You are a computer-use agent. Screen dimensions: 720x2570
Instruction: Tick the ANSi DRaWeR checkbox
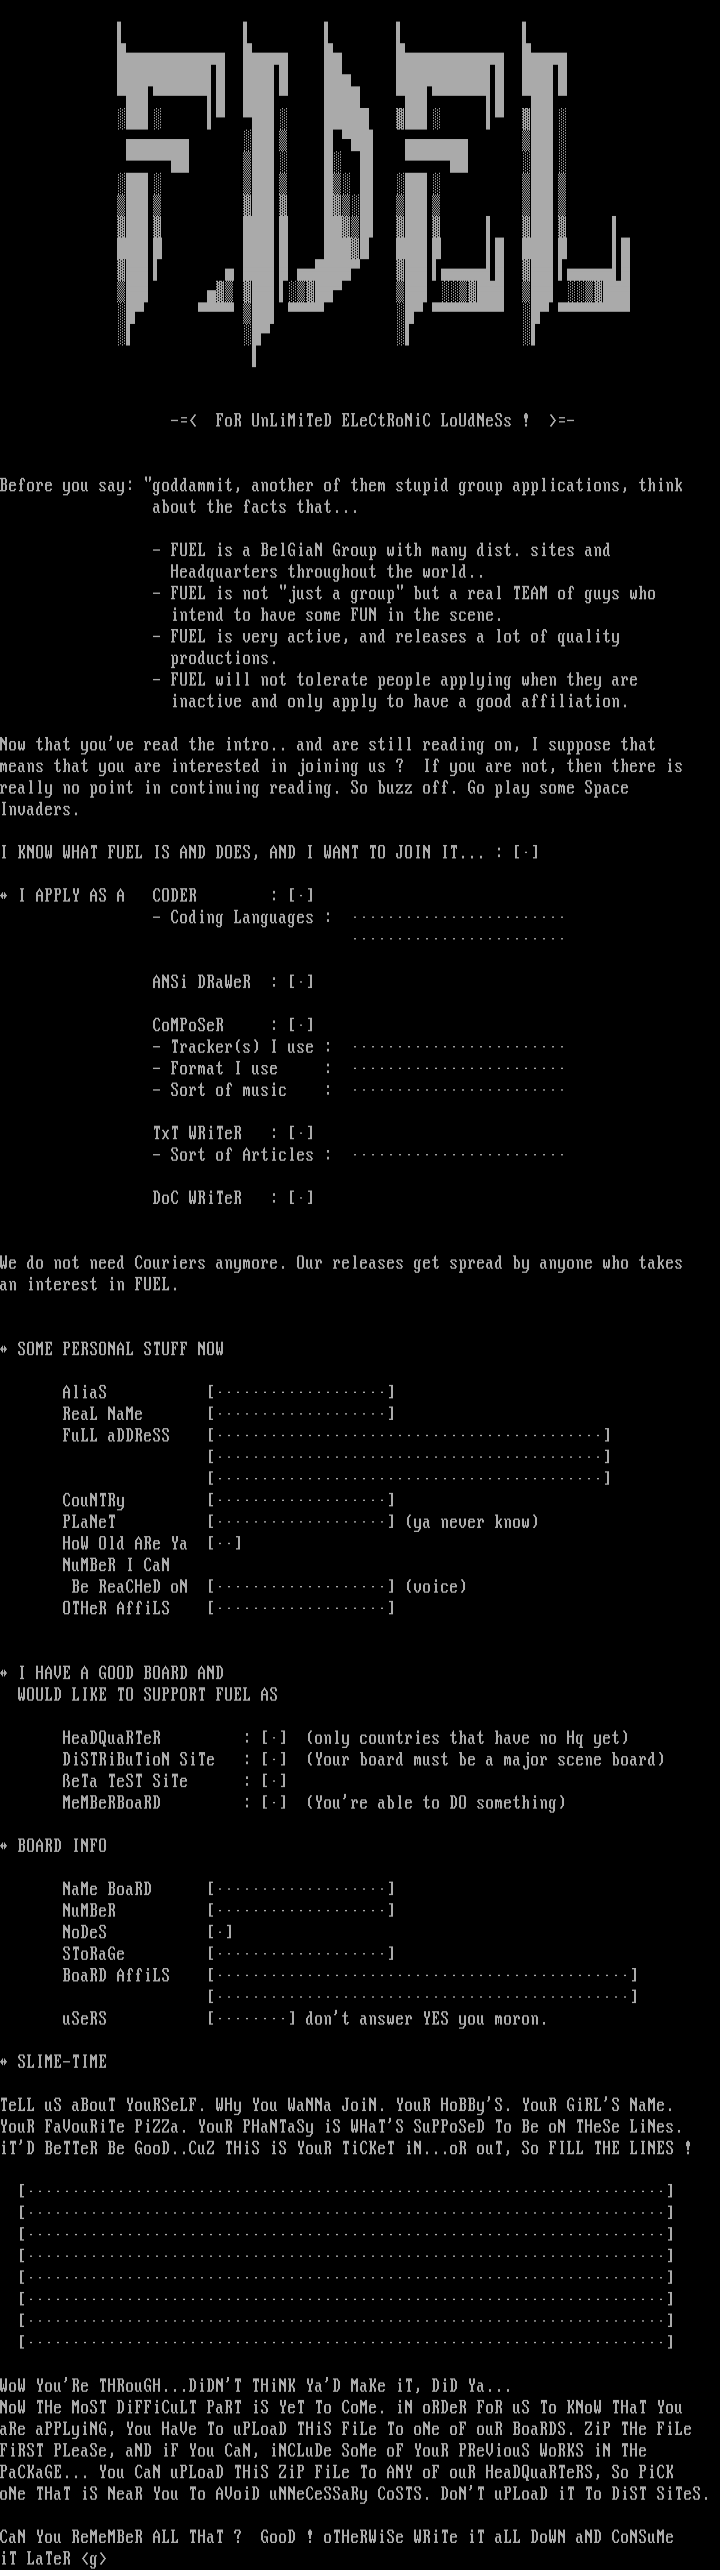tap(301, 982)
